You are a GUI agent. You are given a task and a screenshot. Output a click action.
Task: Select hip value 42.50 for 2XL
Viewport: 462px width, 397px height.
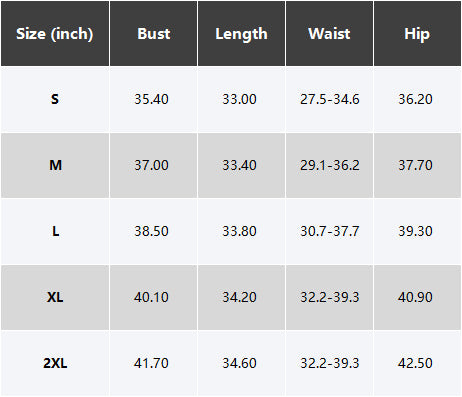(x=415, y=363)
